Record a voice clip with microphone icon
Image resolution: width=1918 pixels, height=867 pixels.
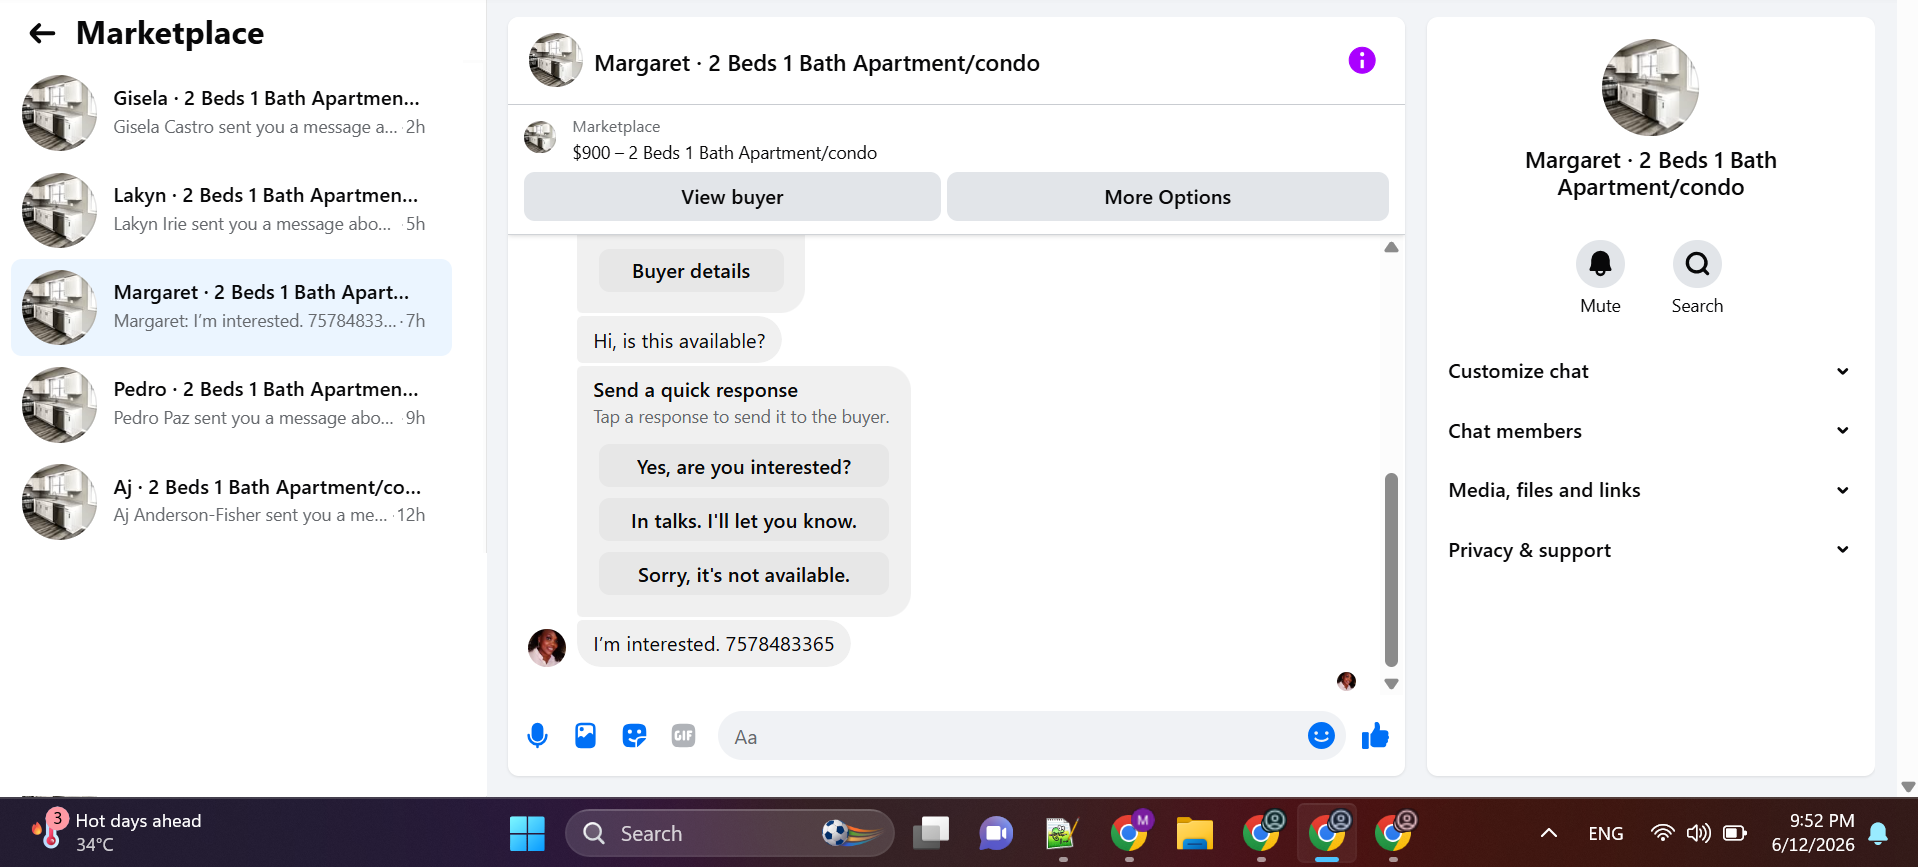[537, 736]
